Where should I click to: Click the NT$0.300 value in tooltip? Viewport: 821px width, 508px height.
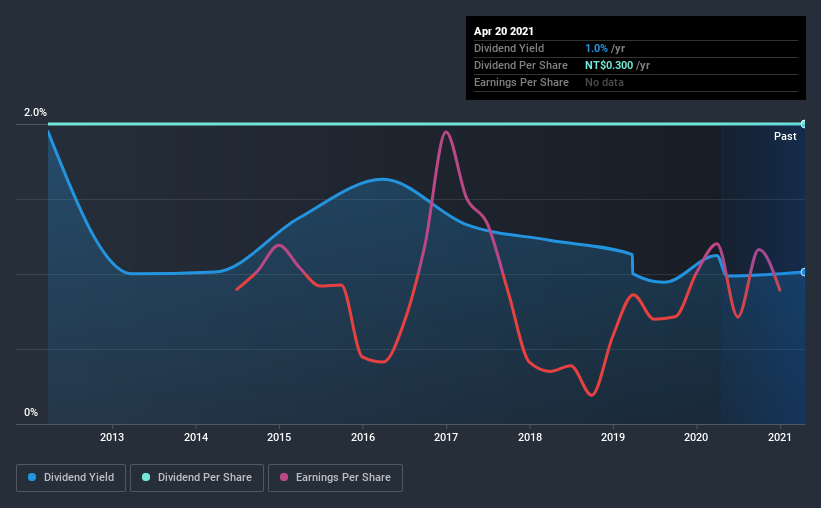(x=609, y=65)
